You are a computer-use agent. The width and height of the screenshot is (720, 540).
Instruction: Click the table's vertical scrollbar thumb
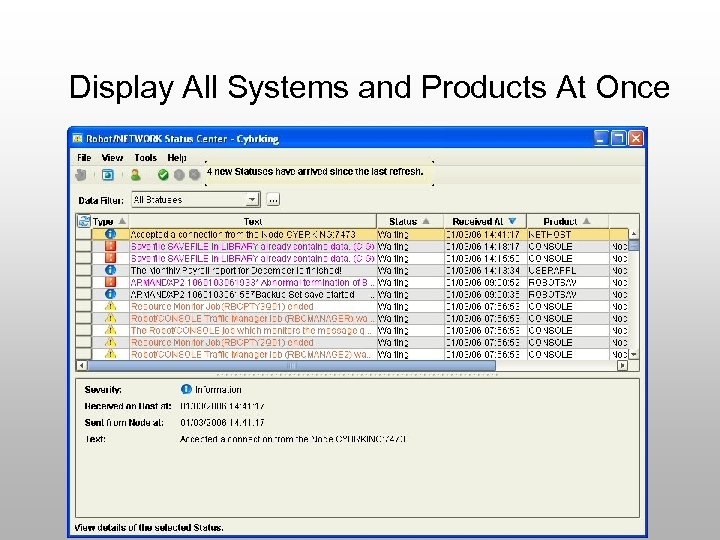coord(634,246)
